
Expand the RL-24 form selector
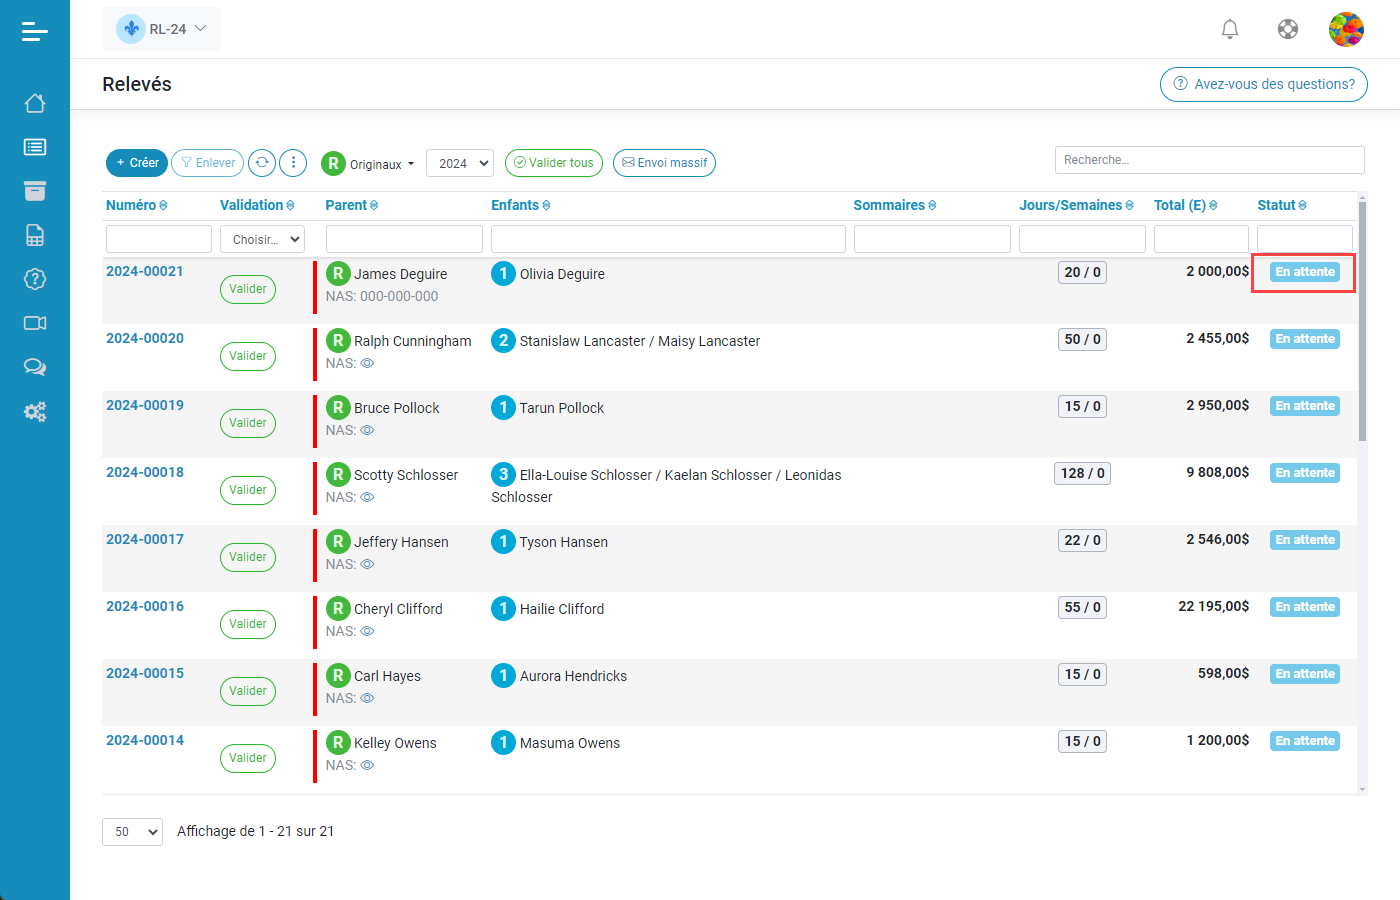coord(162,29)
